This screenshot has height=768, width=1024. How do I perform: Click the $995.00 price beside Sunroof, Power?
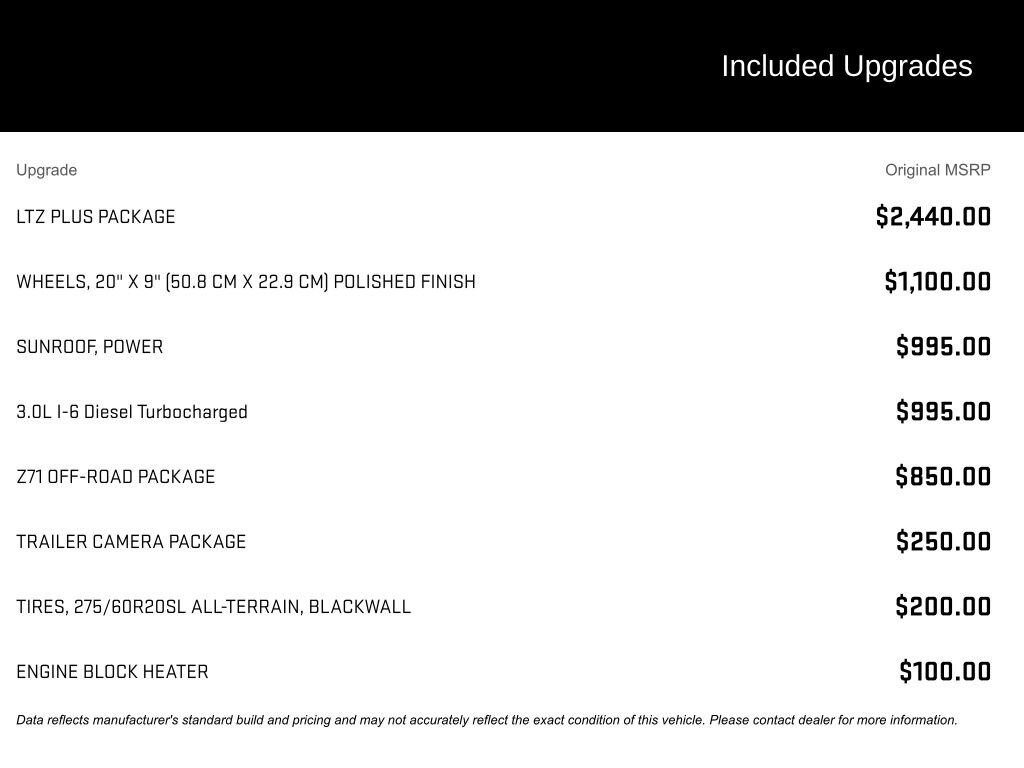943,347
